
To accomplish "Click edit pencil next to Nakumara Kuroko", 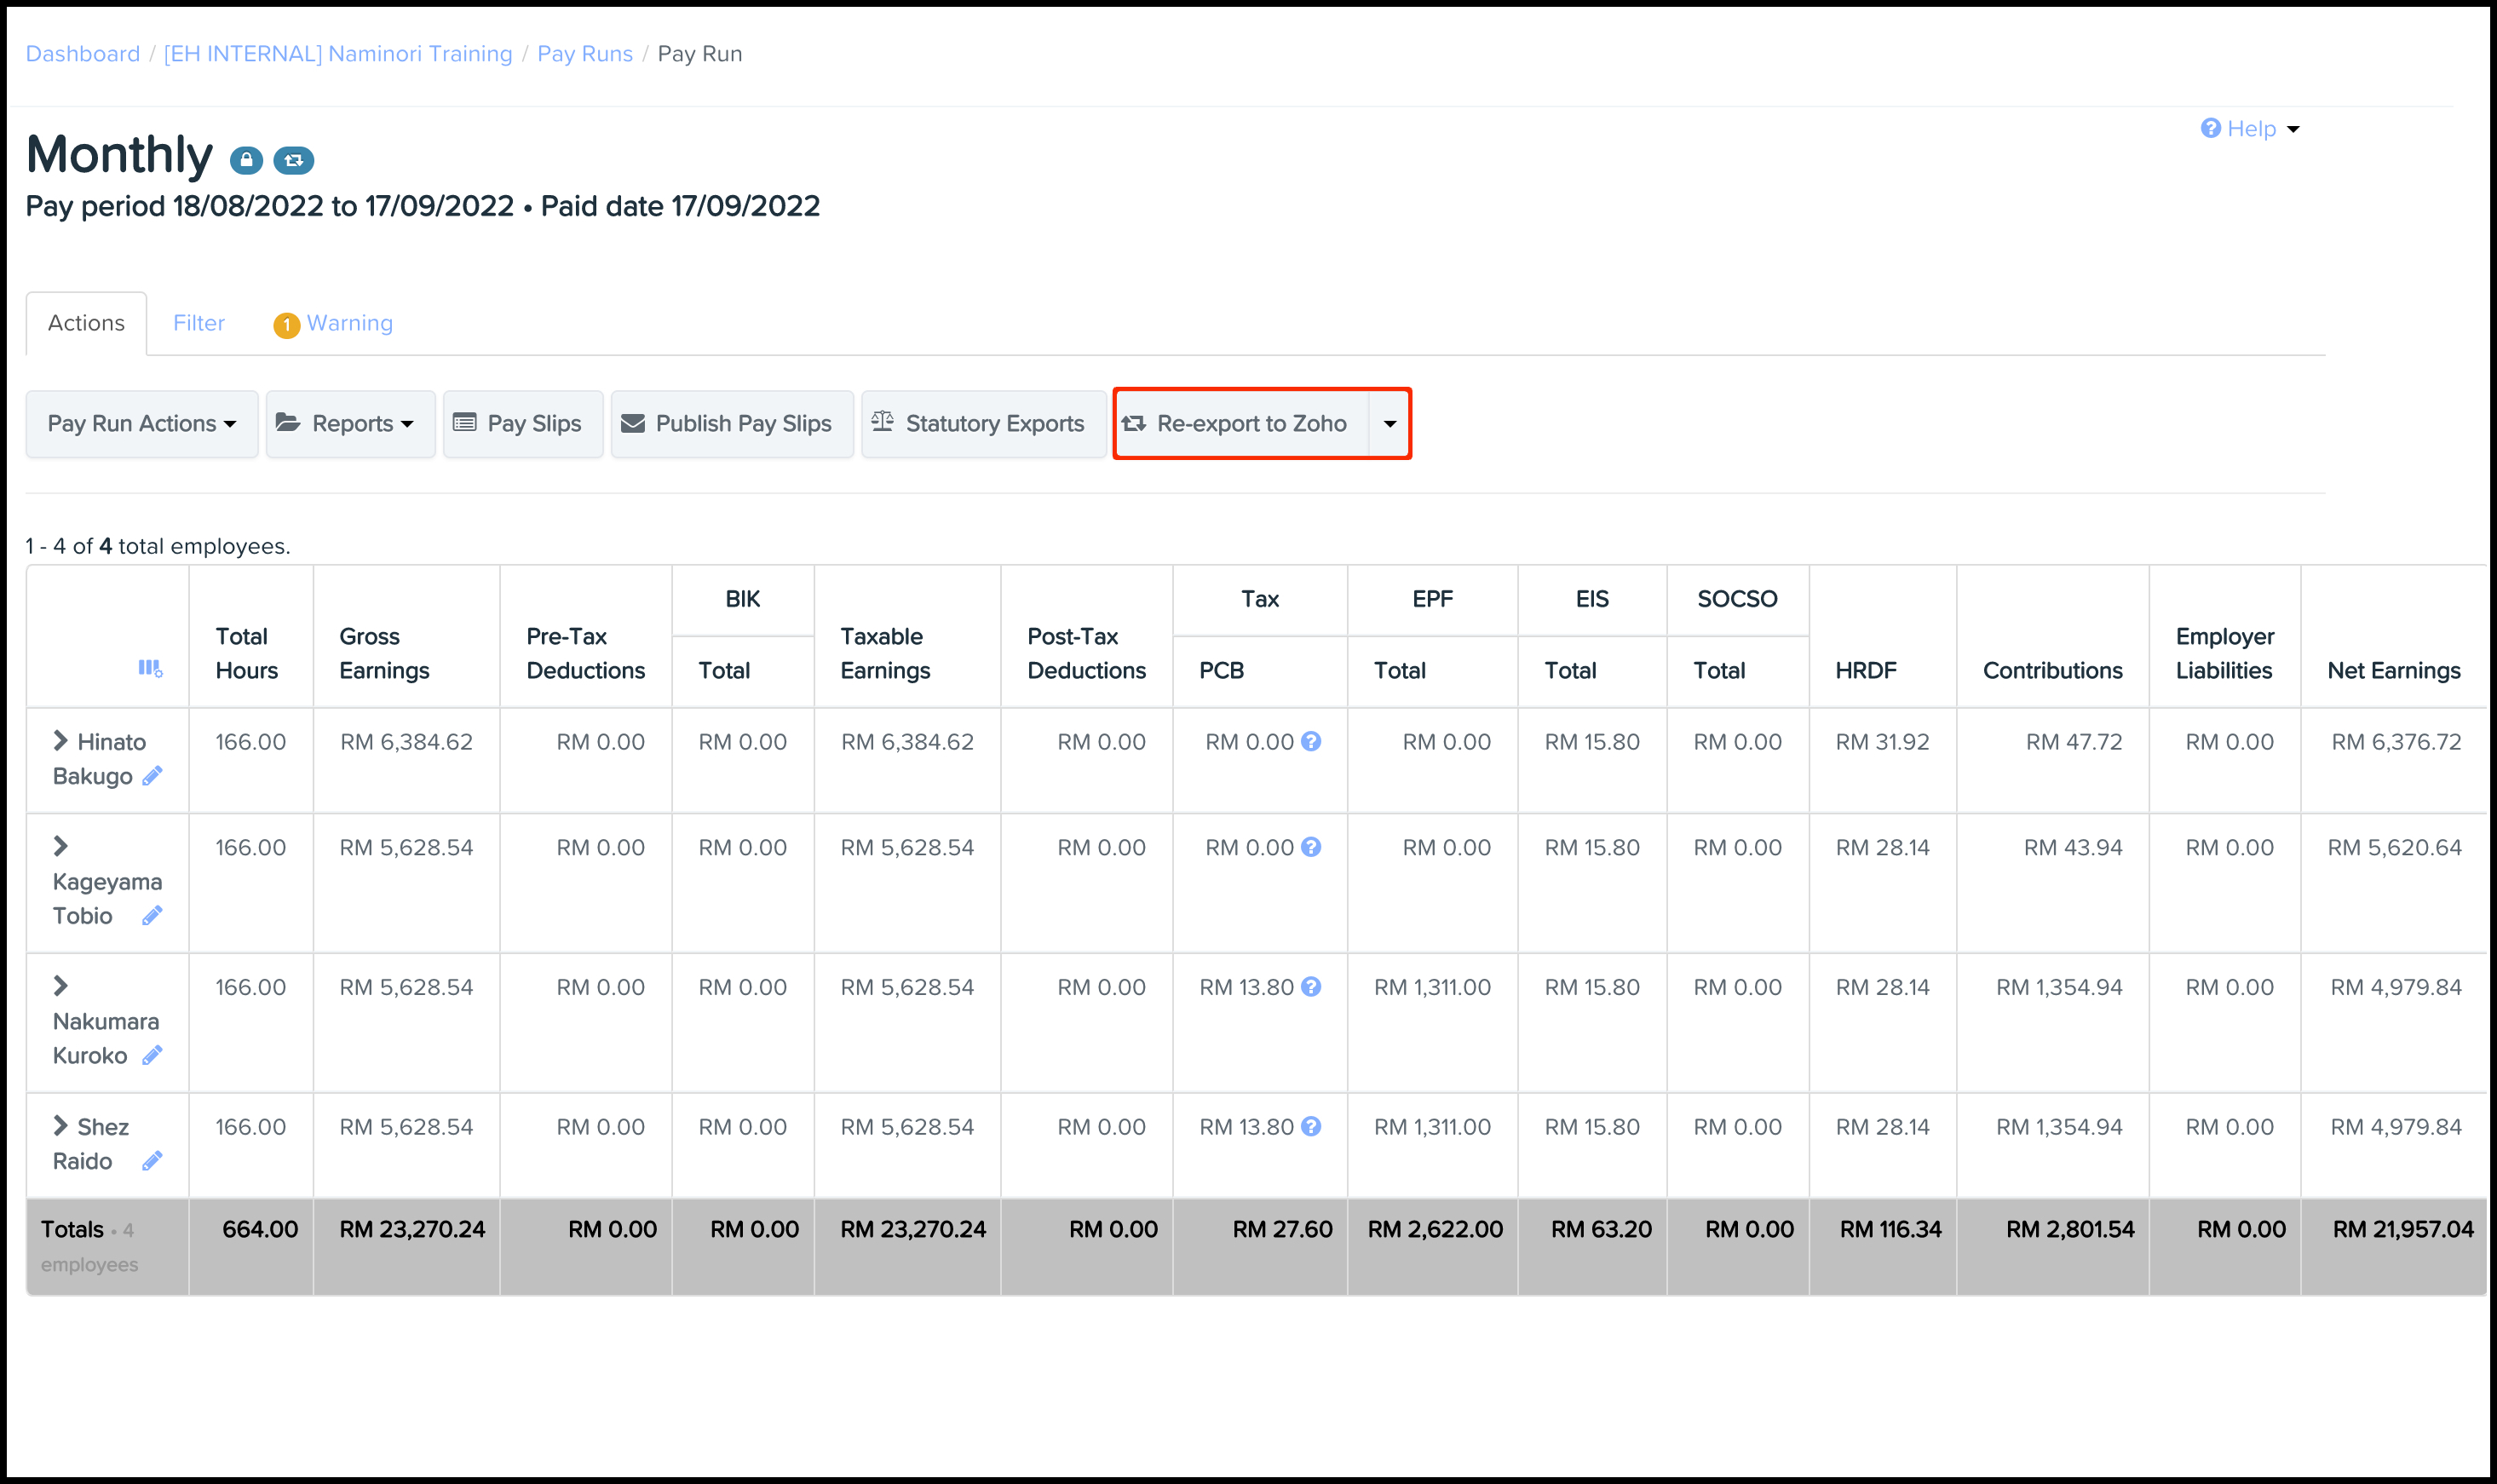I will tap(152, 1056).
